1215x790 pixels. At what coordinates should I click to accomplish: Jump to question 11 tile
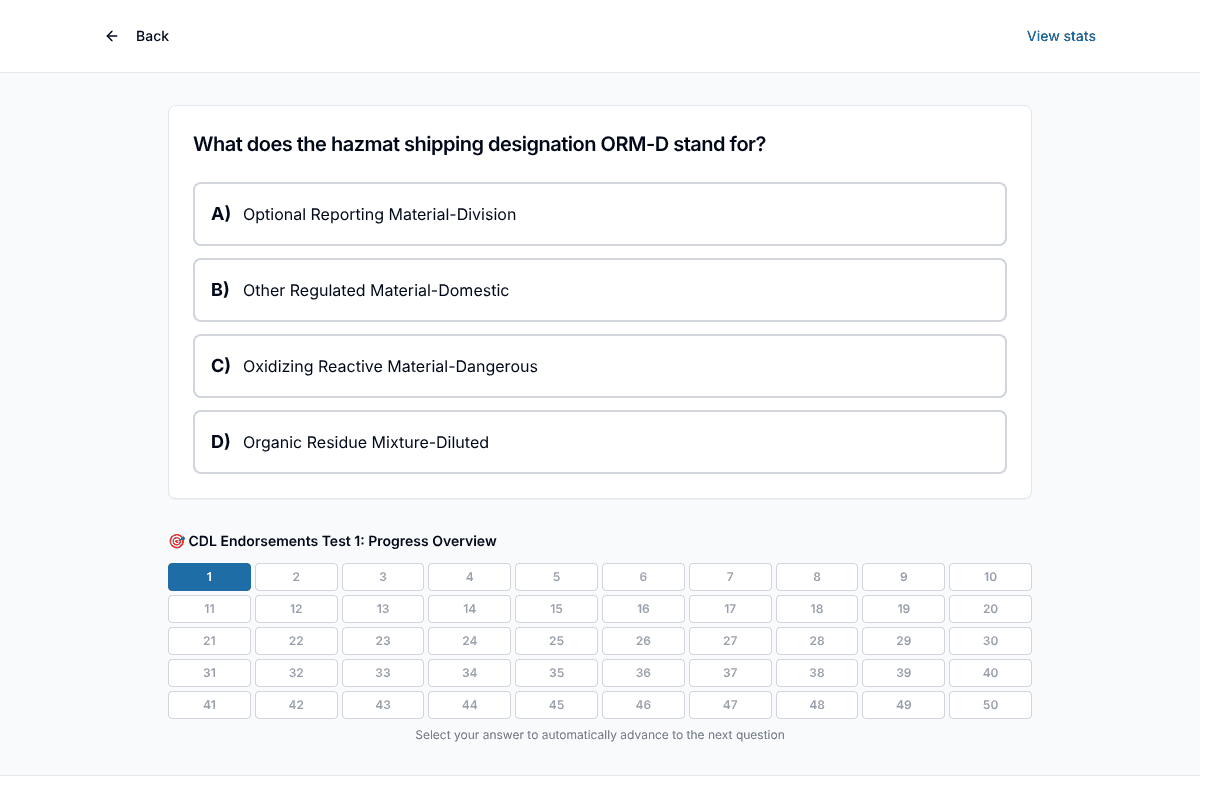click(x=209, y=609)
